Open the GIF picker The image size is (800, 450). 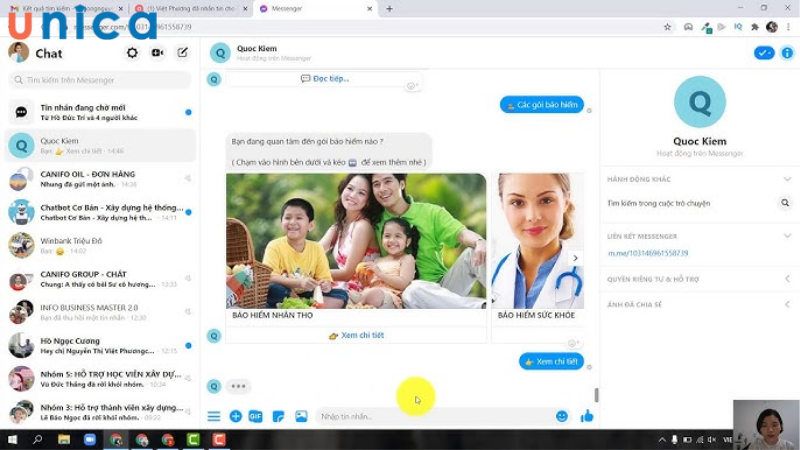256,416
